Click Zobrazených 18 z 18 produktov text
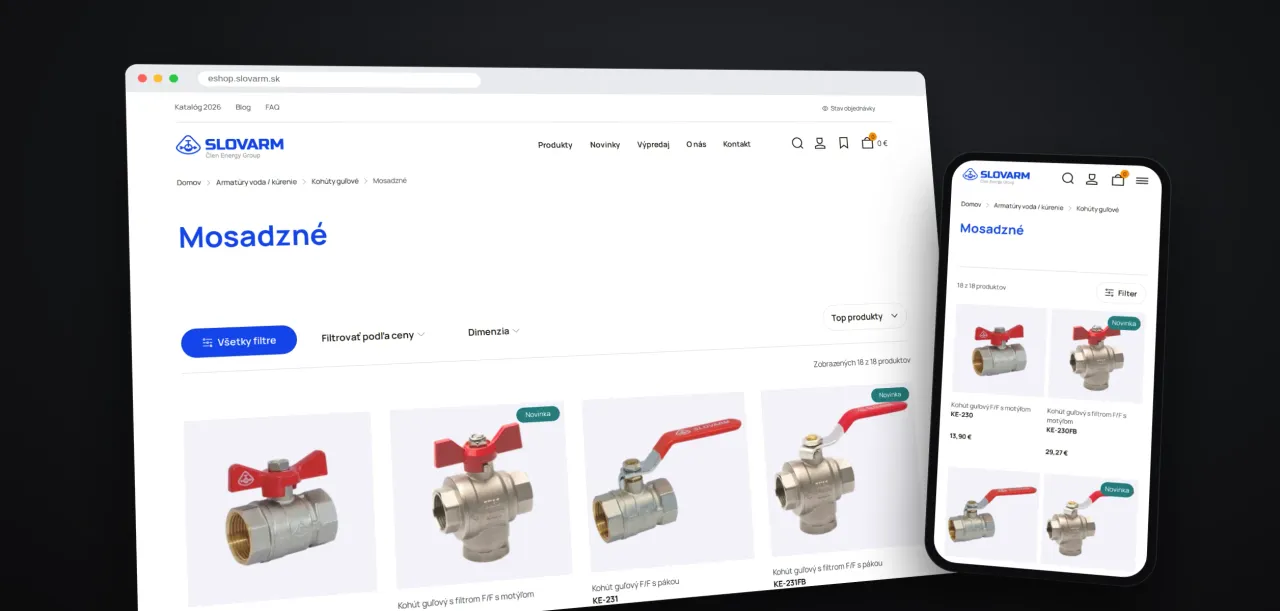Screen dimensions: 1280x611 862,362
